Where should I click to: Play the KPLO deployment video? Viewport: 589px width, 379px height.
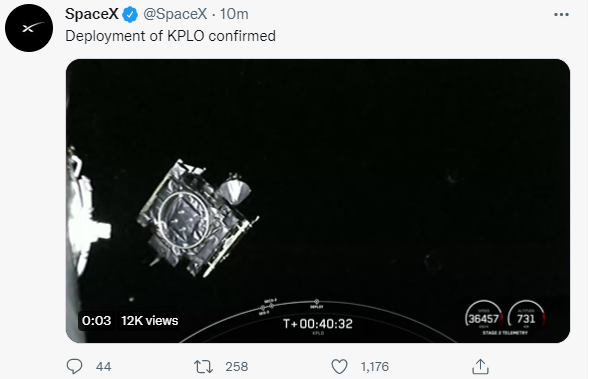tap(318, 201)
